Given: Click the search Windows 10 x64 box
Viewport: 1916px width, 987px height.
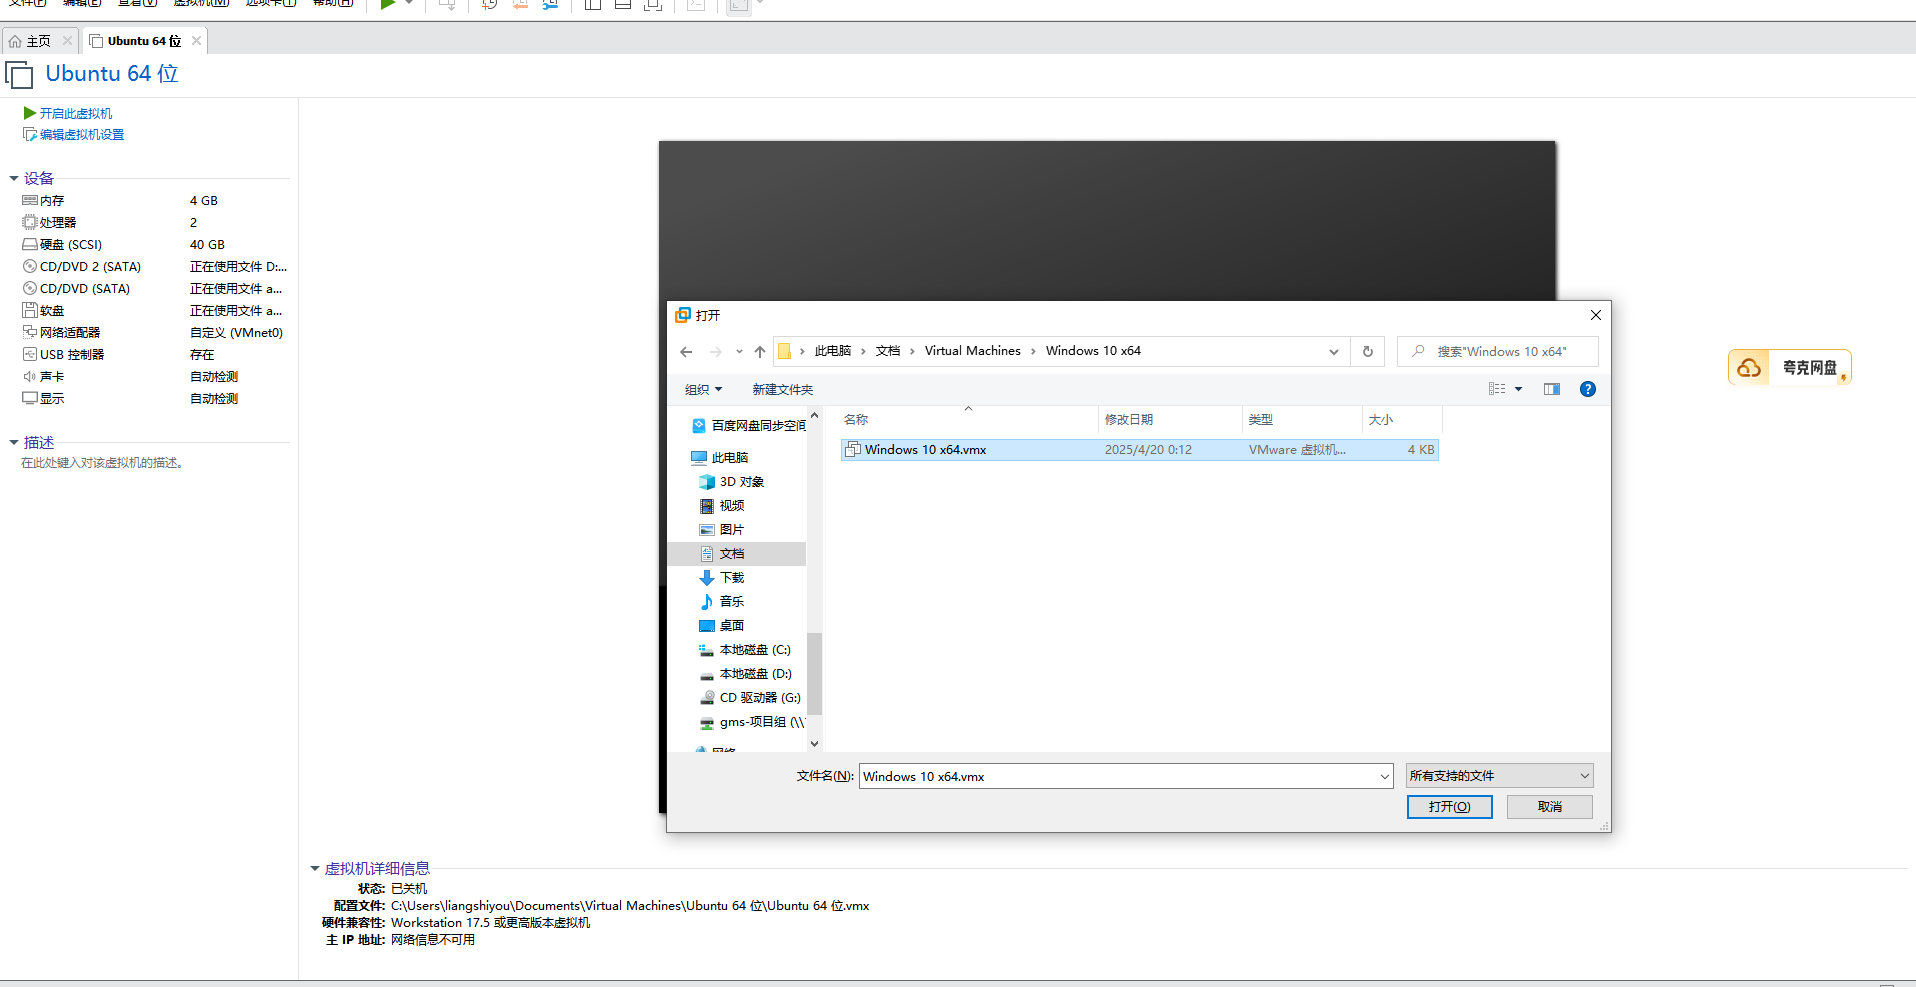Looking at the screenshot, I should (x=1498, y=352).
